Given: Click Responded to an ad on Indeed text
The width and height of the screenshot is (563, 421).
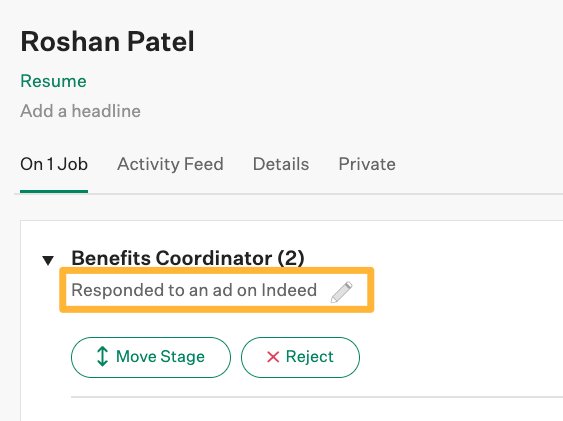Looking at the screenshot, I should coord(194,290).
